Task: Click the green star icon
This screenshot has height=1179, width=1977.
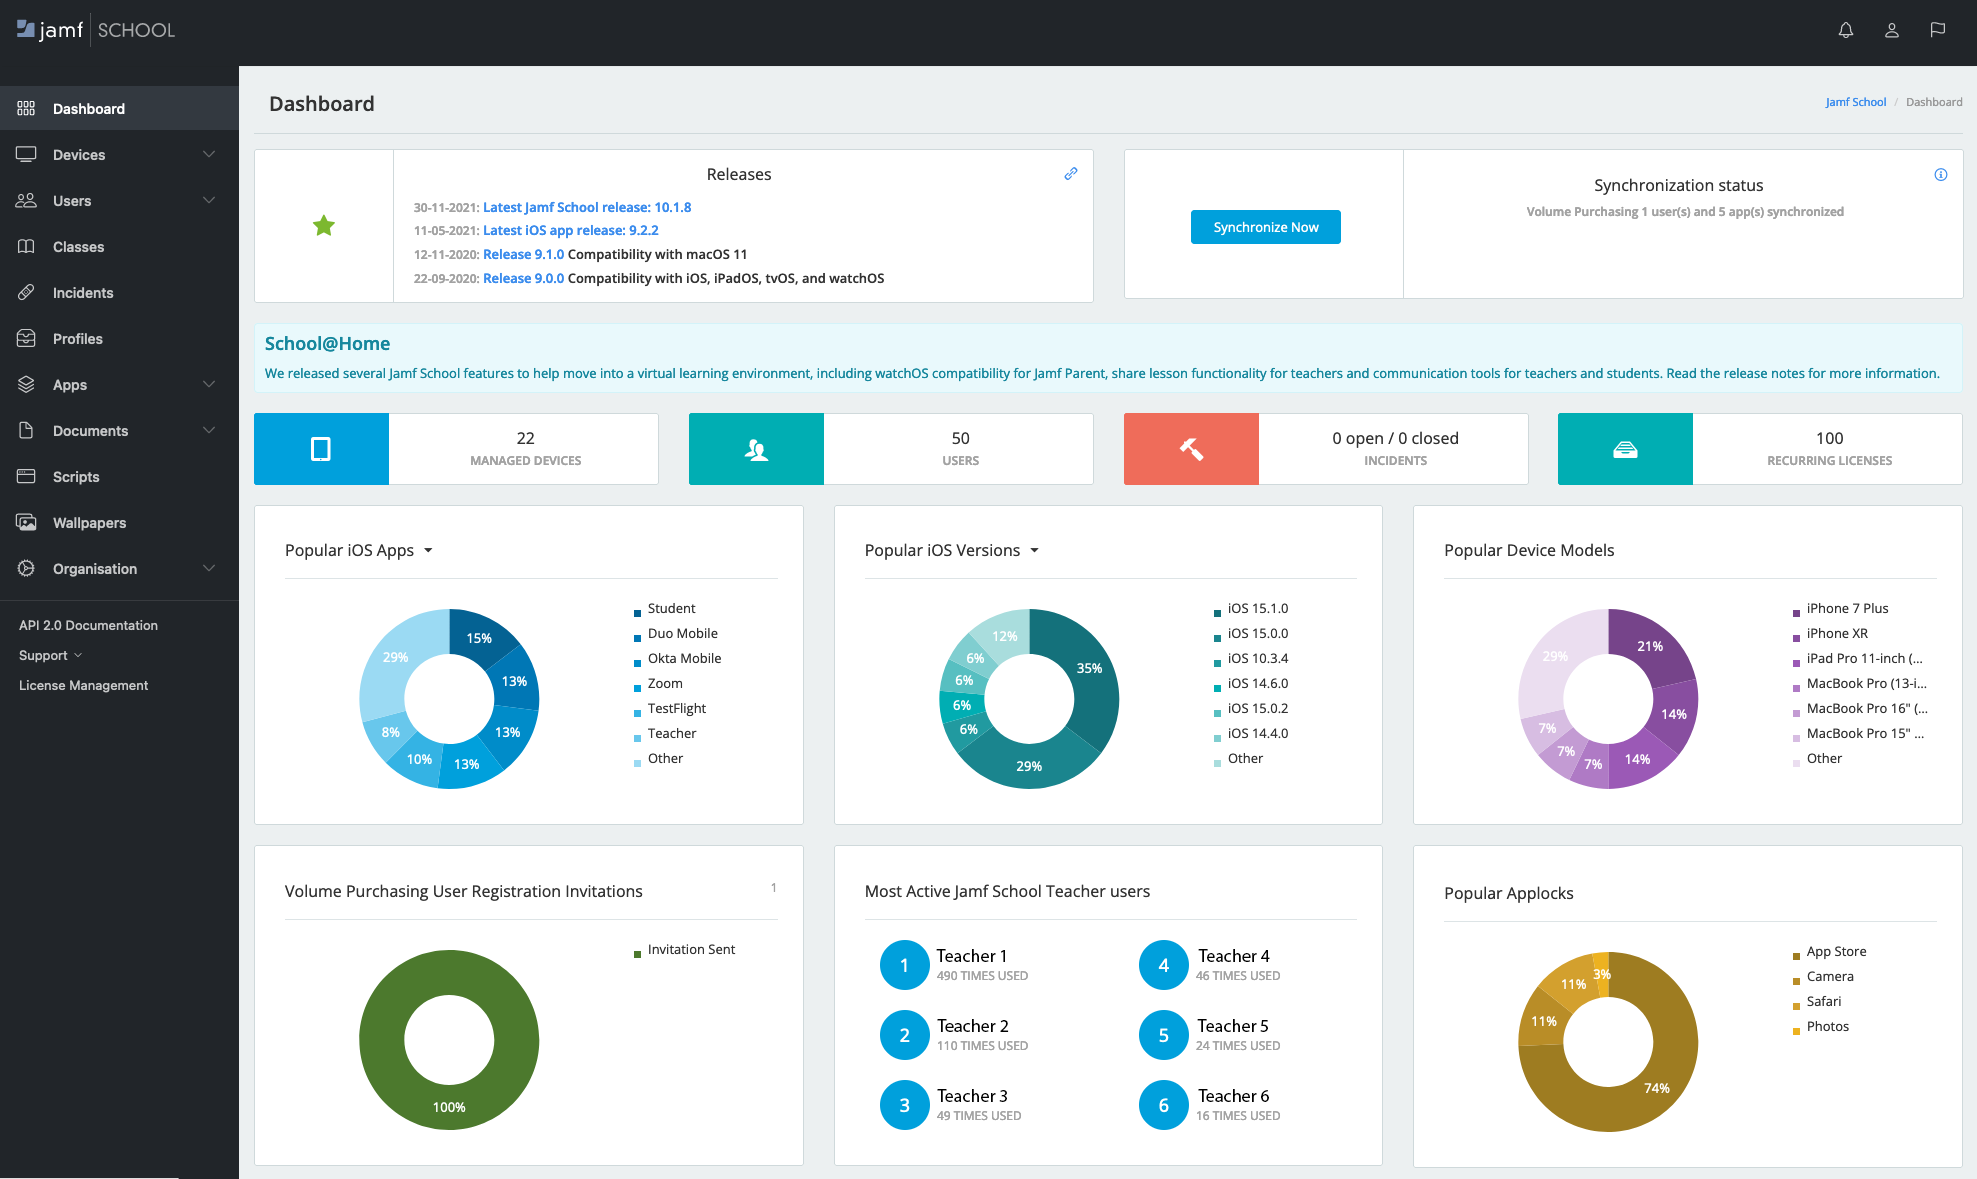Action: (323, 226)
